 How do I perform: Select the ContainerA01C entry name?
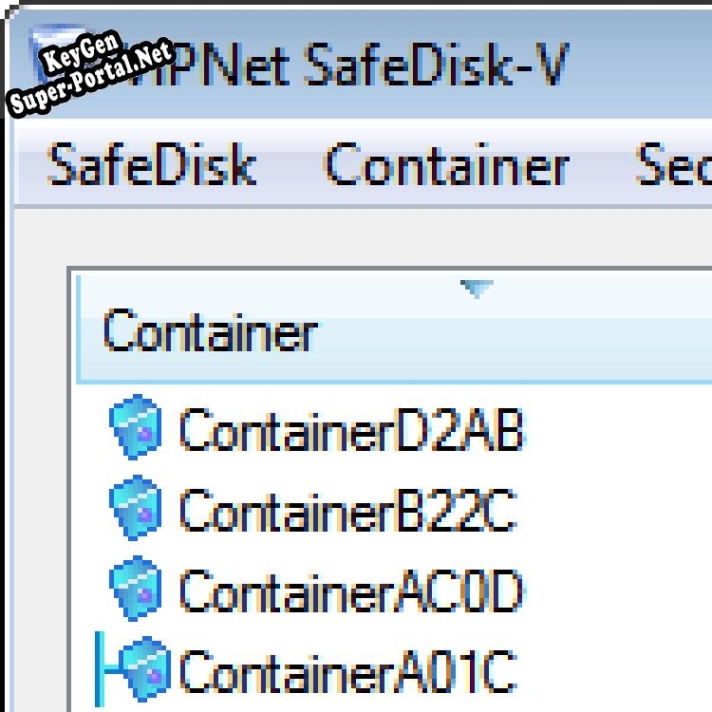click(x=347, y=670)
